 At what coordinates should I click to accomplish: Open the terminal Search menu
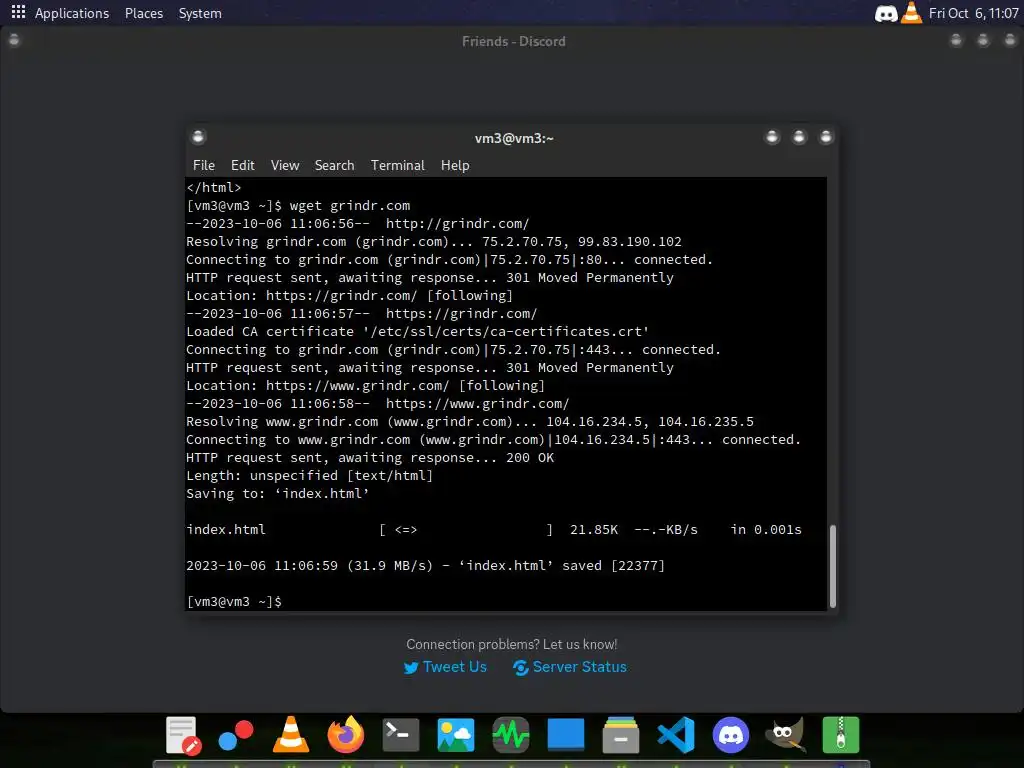point(334,165)
